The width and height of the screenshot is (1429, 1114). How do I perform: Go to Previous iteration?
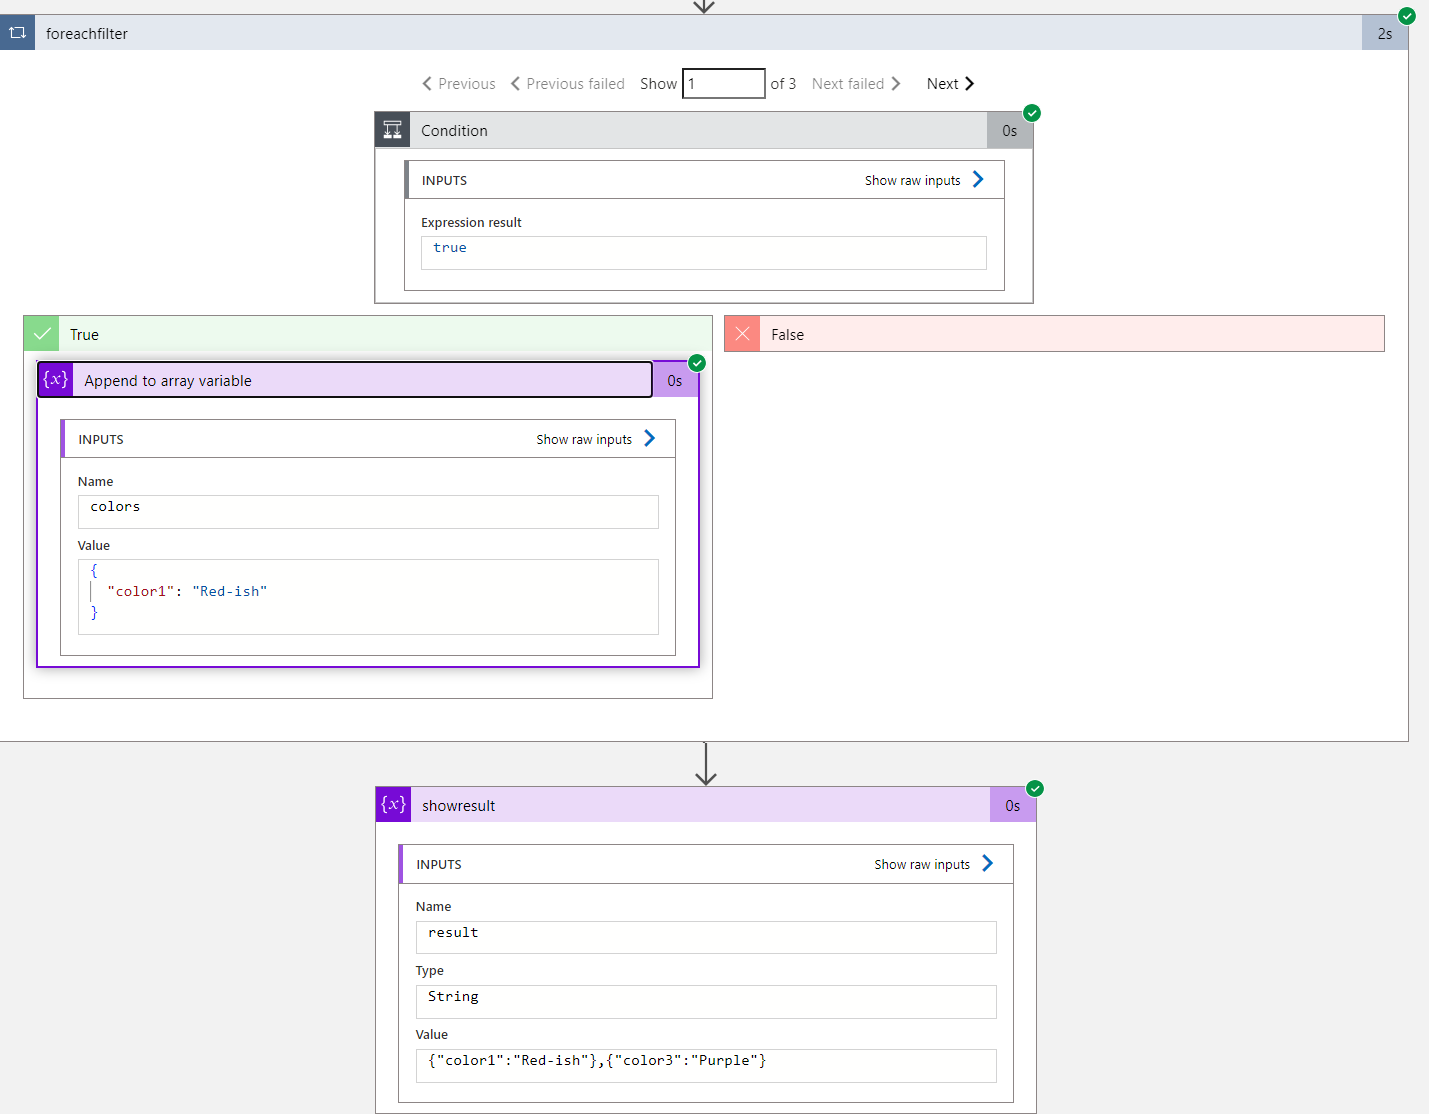(x=458, y=84)
